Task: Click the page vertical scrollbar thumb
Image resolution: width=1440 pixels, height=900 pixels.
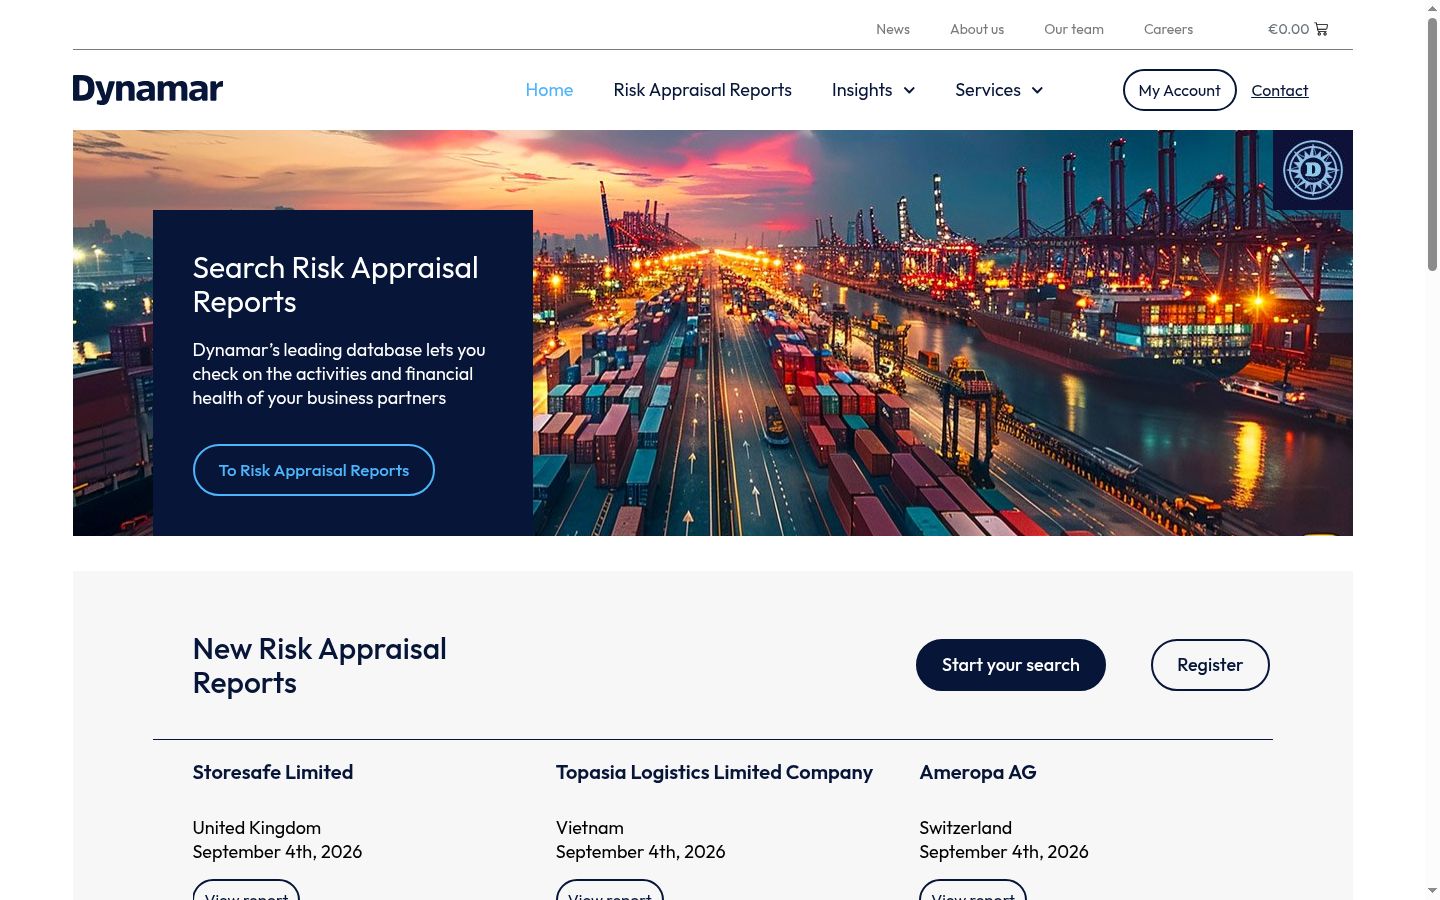Action: point(1432,145)
